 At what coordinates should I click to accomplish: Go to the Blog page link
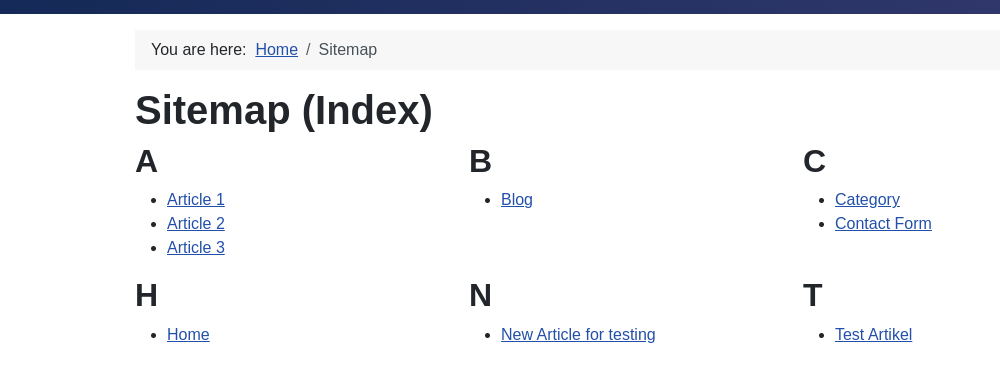pos(517,200)
